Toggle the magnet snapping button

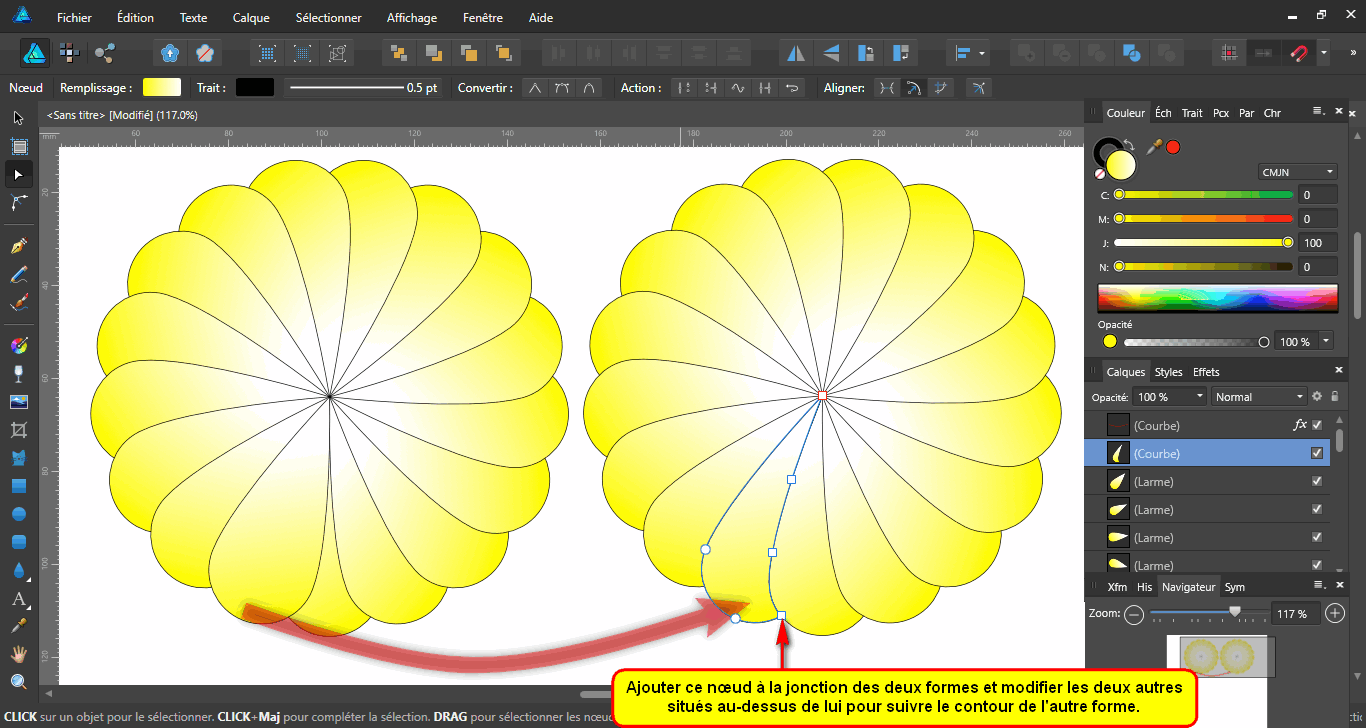pyautogui.click(x=1298, y=52)
